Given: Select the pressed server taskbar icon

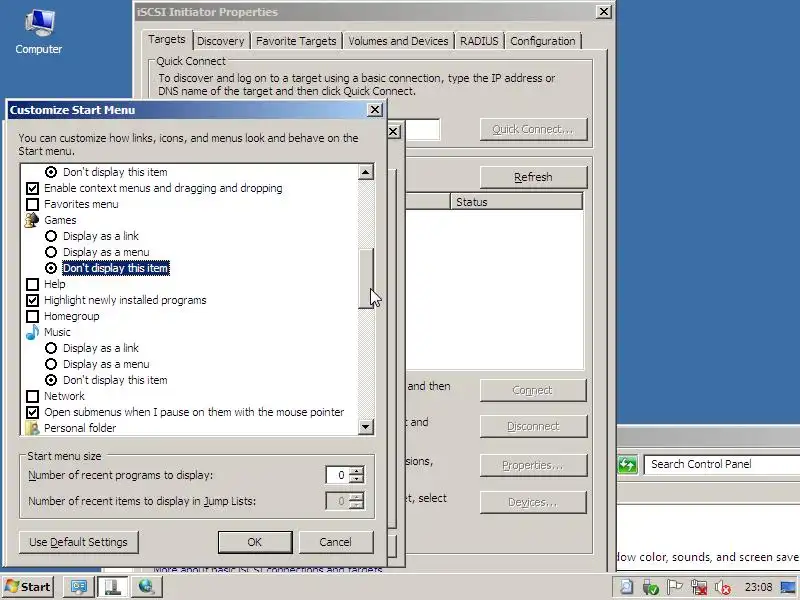Looking at the screenshot, I should coord(113,587).
